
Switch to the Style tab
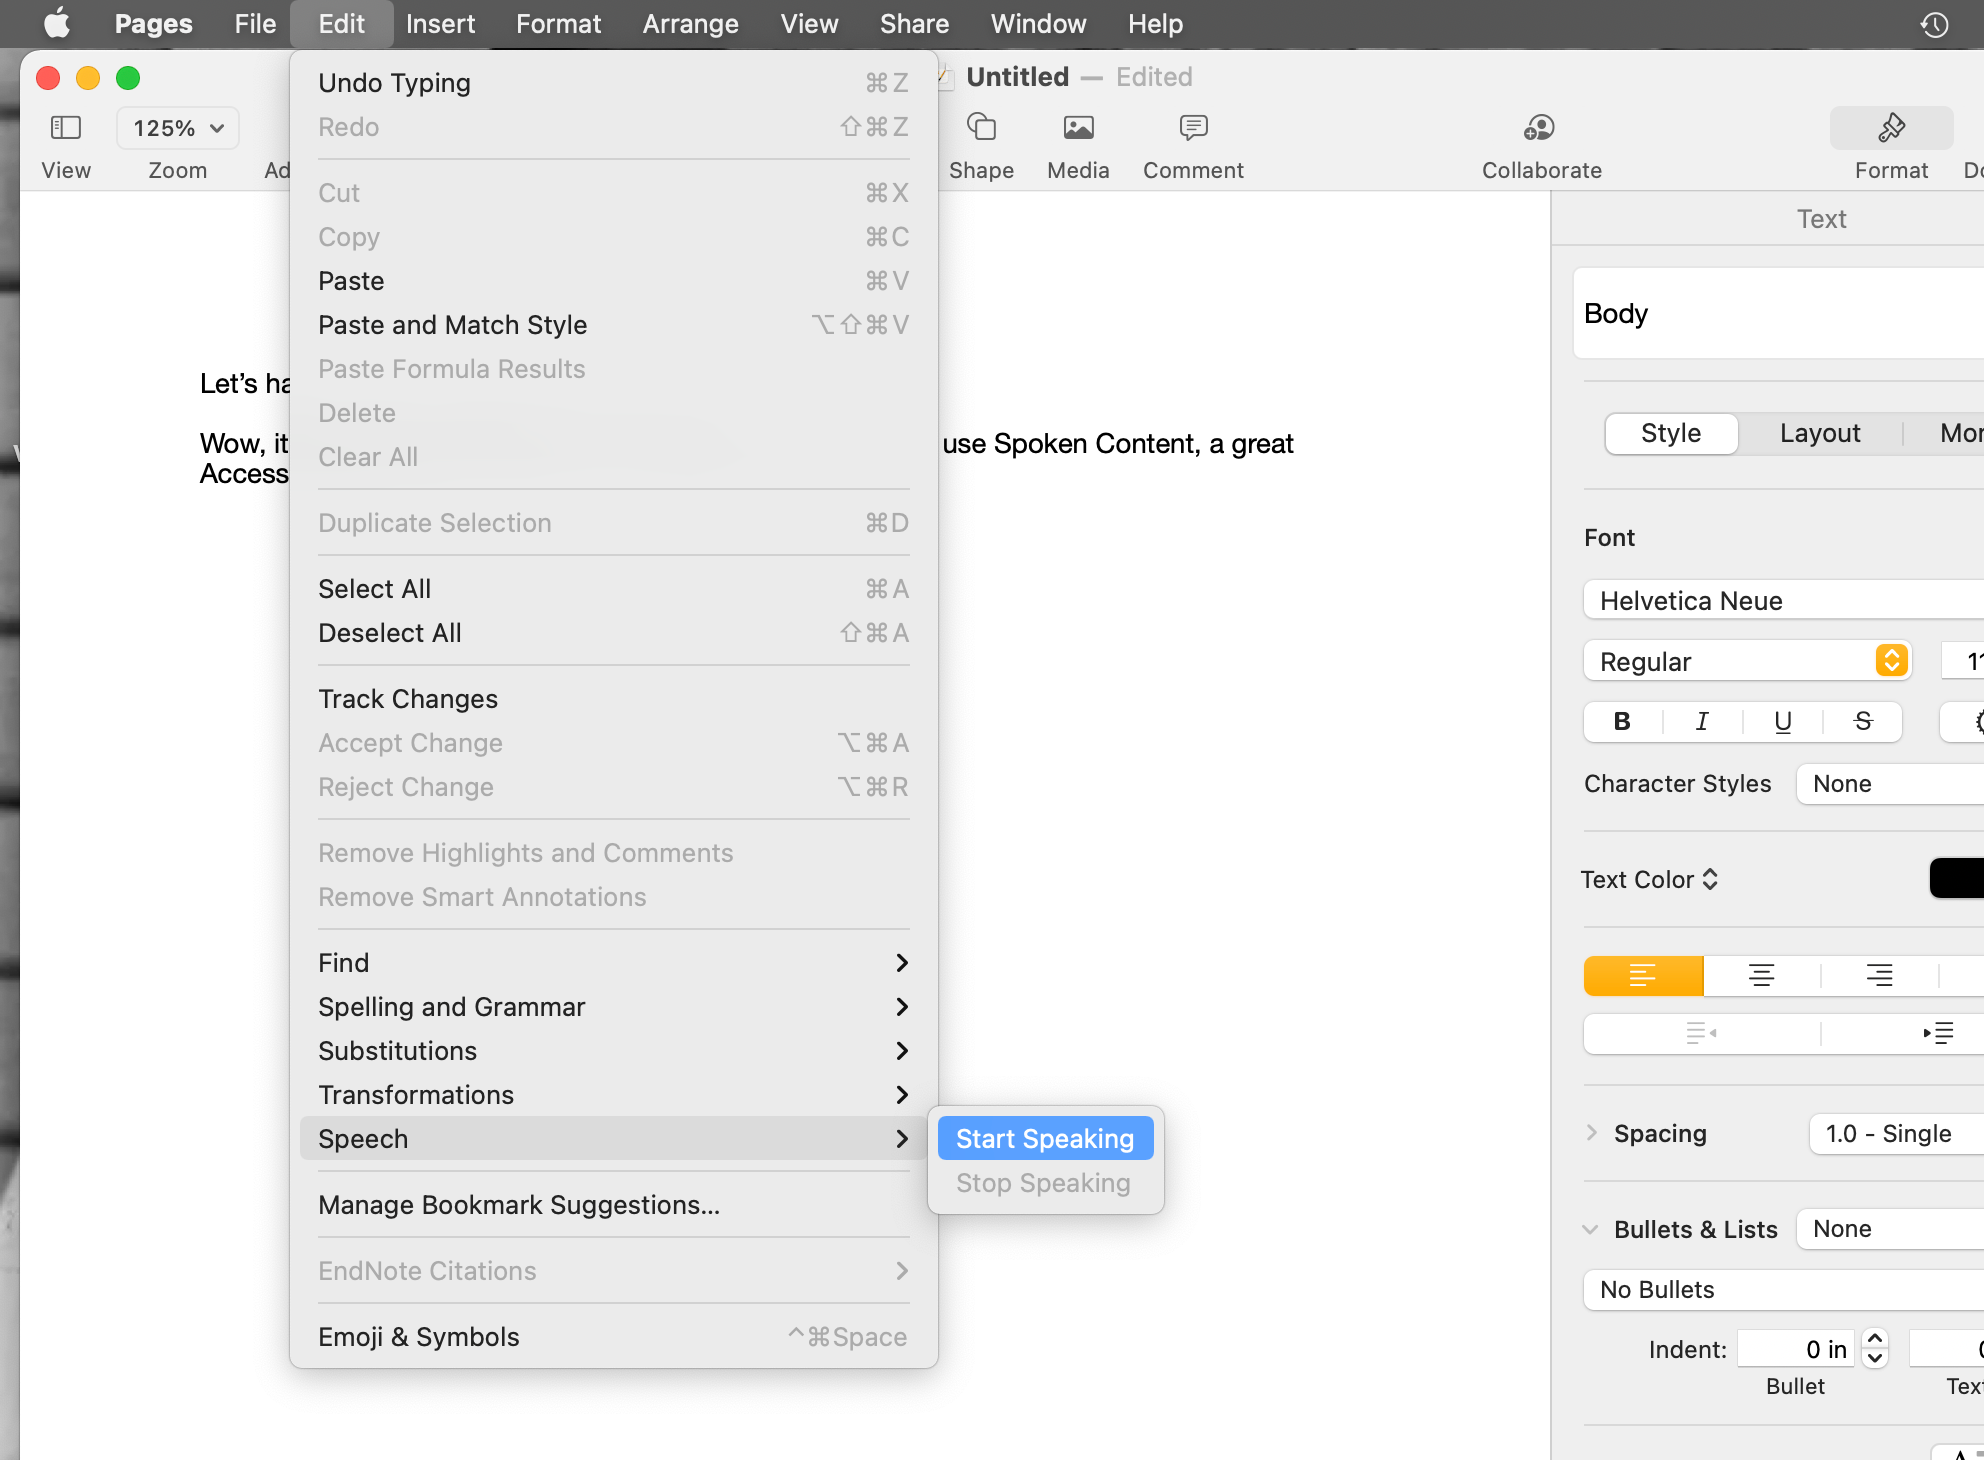[x=1670, y=433]
